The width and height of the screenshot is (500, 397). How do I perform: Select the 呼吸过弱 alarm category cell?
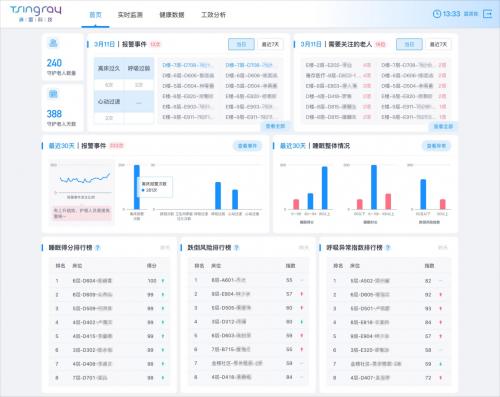[x=139, y=68]
